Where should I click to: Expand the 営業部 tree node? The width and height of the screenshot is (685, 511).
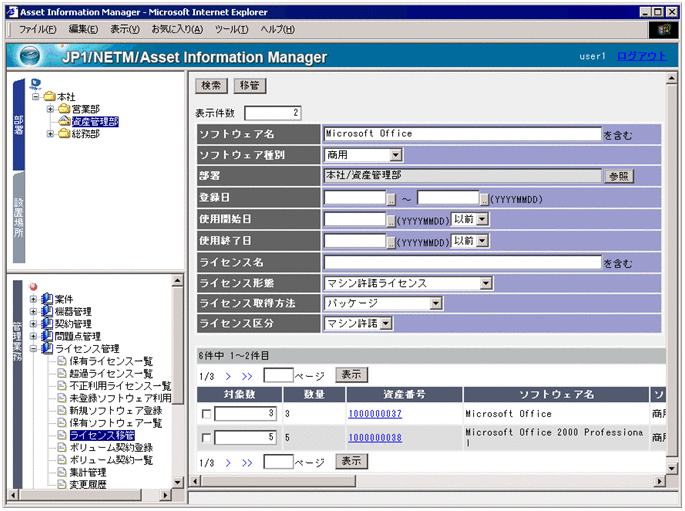pyautogui.click(x=51, y=109)
